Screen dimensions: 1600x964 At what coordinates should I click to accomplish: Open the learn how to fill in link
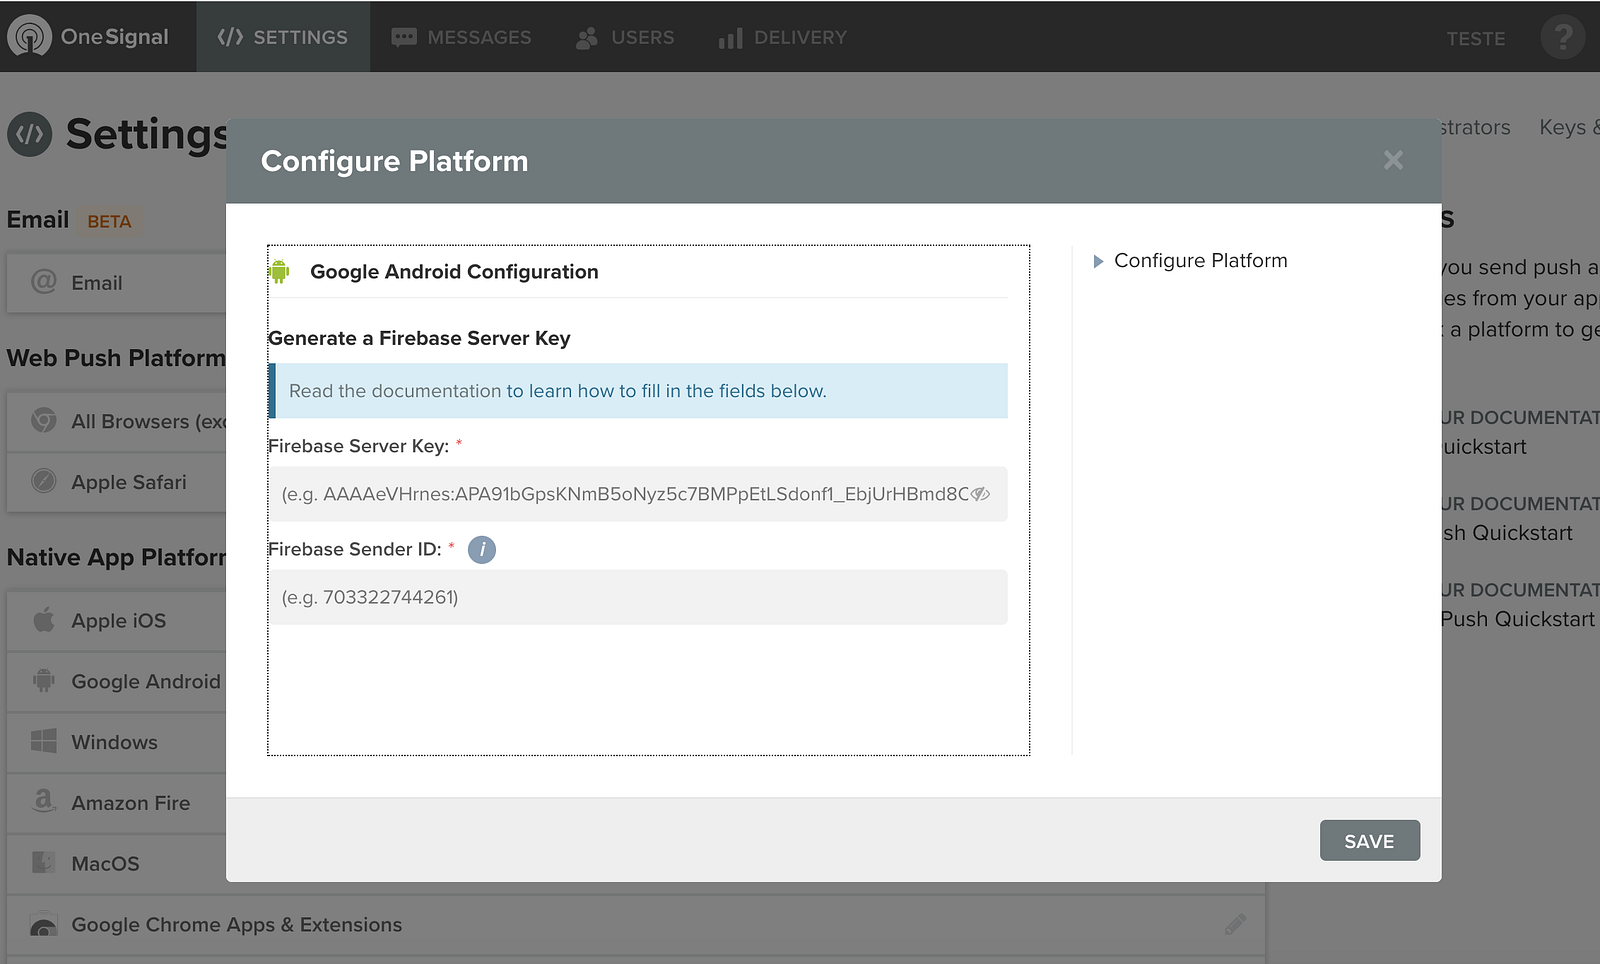[x=666, y=391]
